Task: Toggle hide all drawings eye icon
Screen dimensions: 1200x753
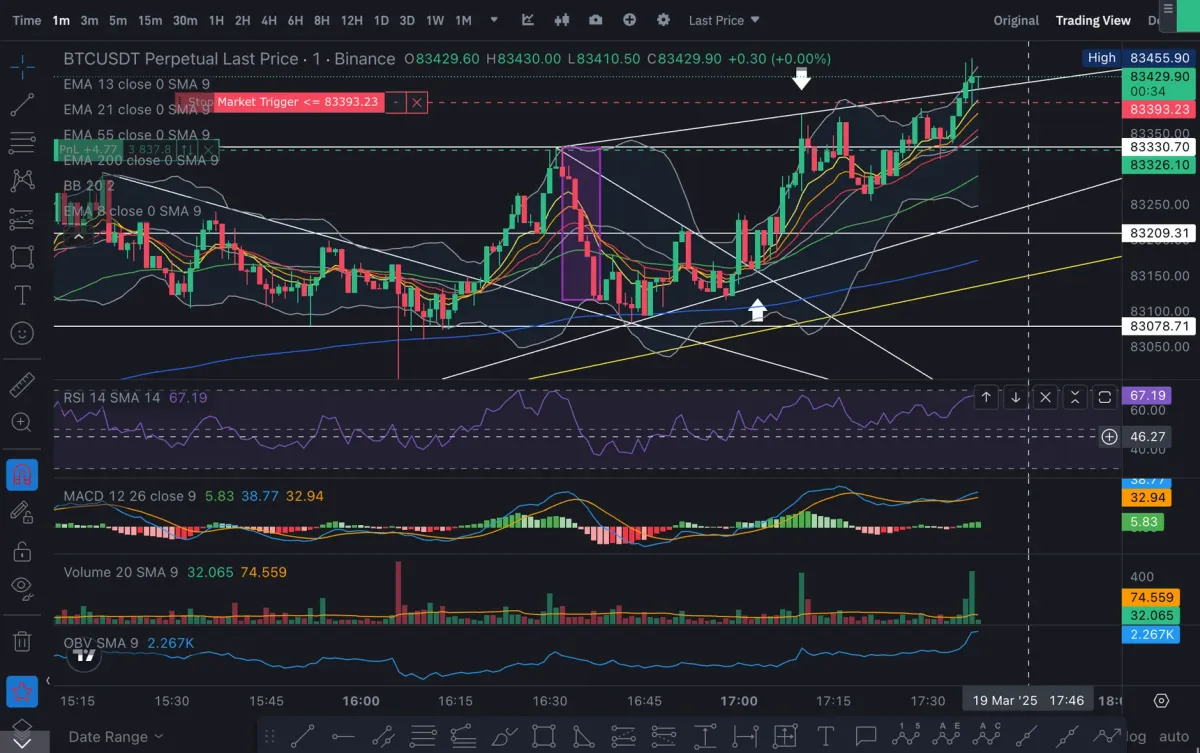Action: 22,588
